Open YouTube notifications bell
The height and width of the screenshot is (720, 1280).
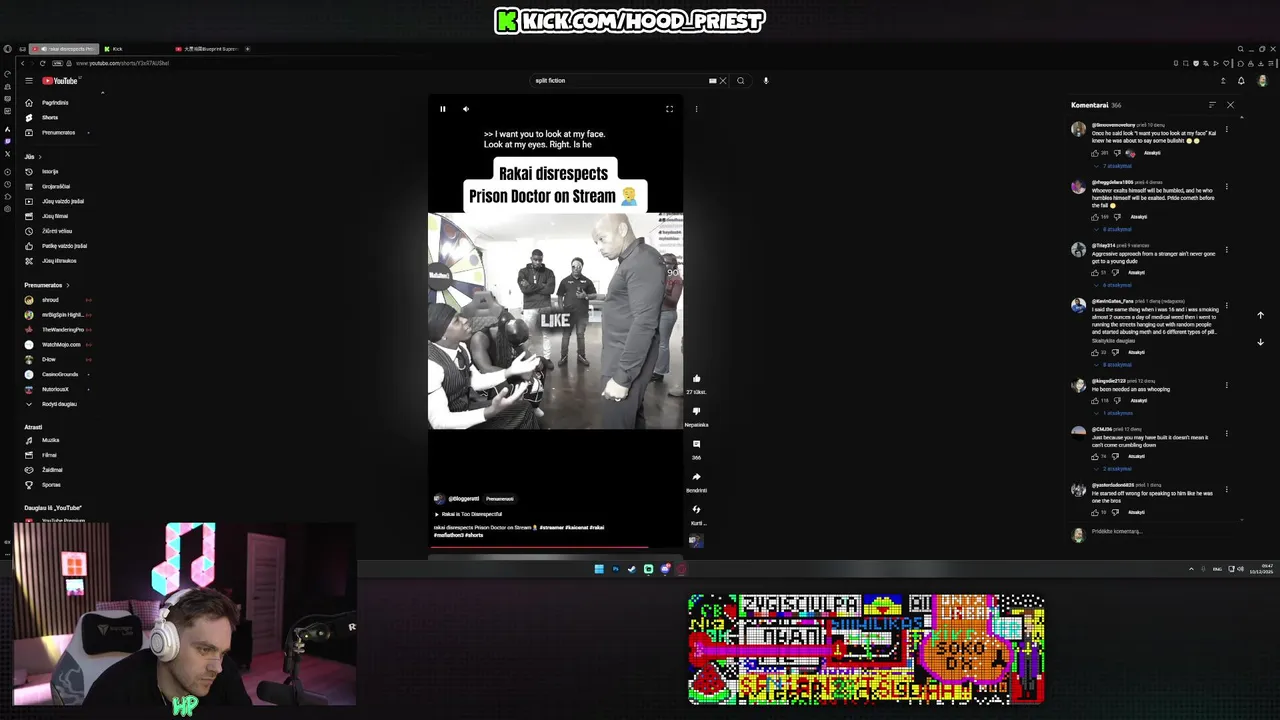point(1241,81)
